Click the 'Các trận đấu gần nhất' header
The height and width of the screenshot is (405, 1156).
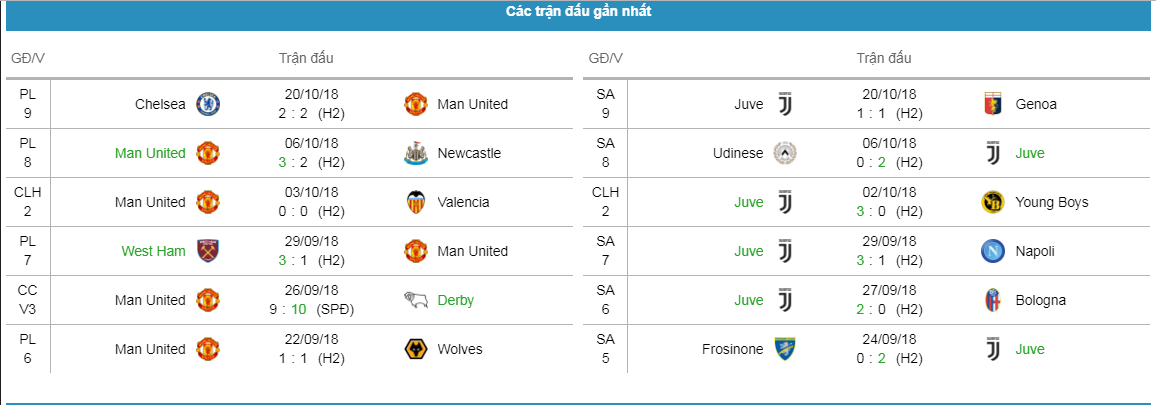click(579, 12)
